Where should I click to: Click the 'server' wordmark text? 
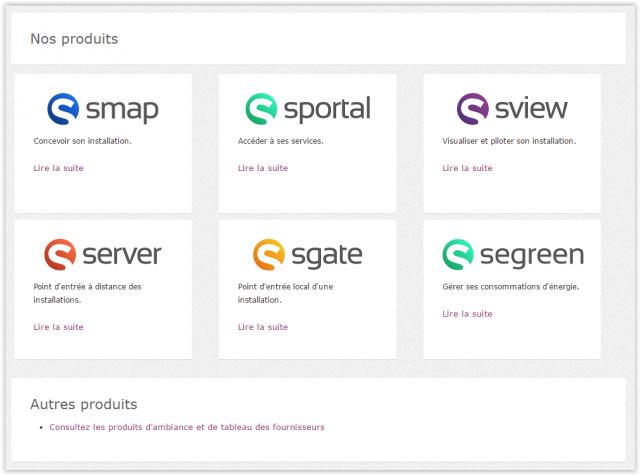point(122,255)
